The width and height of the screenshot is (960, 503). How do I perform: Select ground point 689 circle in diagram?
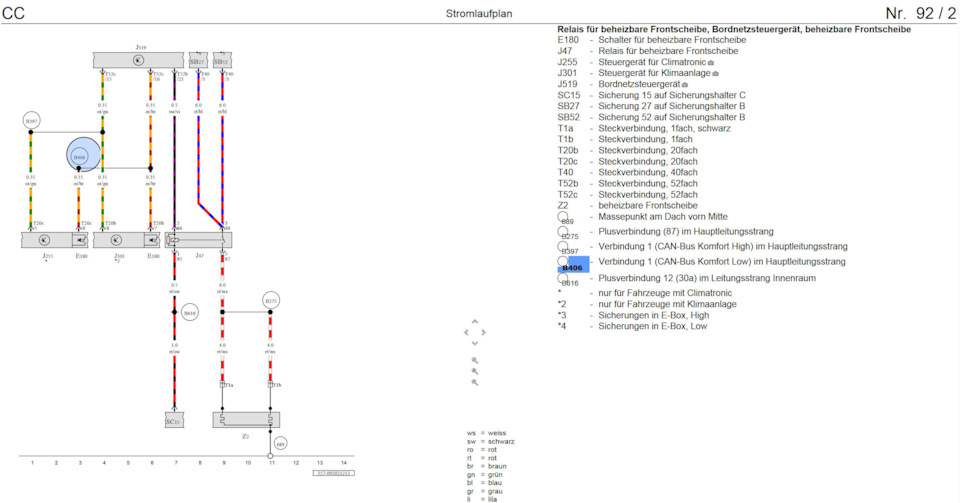280,444
